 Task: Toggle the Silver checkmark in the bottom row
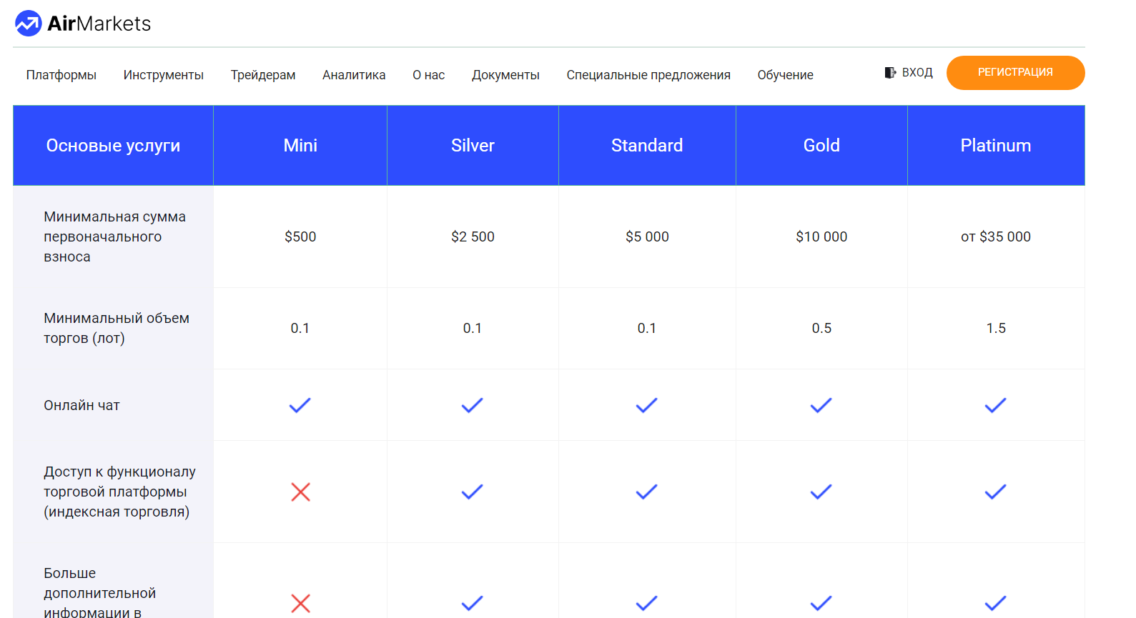coord(471,603)
